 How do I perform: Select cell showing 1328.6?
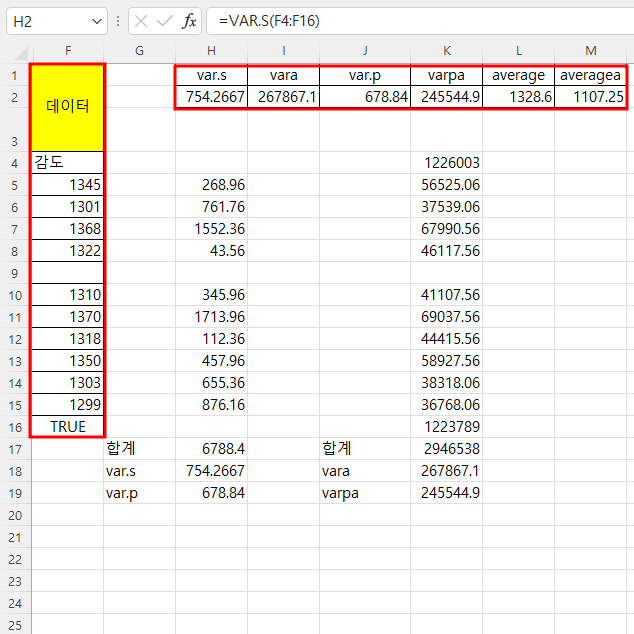(x=518, y=97)
